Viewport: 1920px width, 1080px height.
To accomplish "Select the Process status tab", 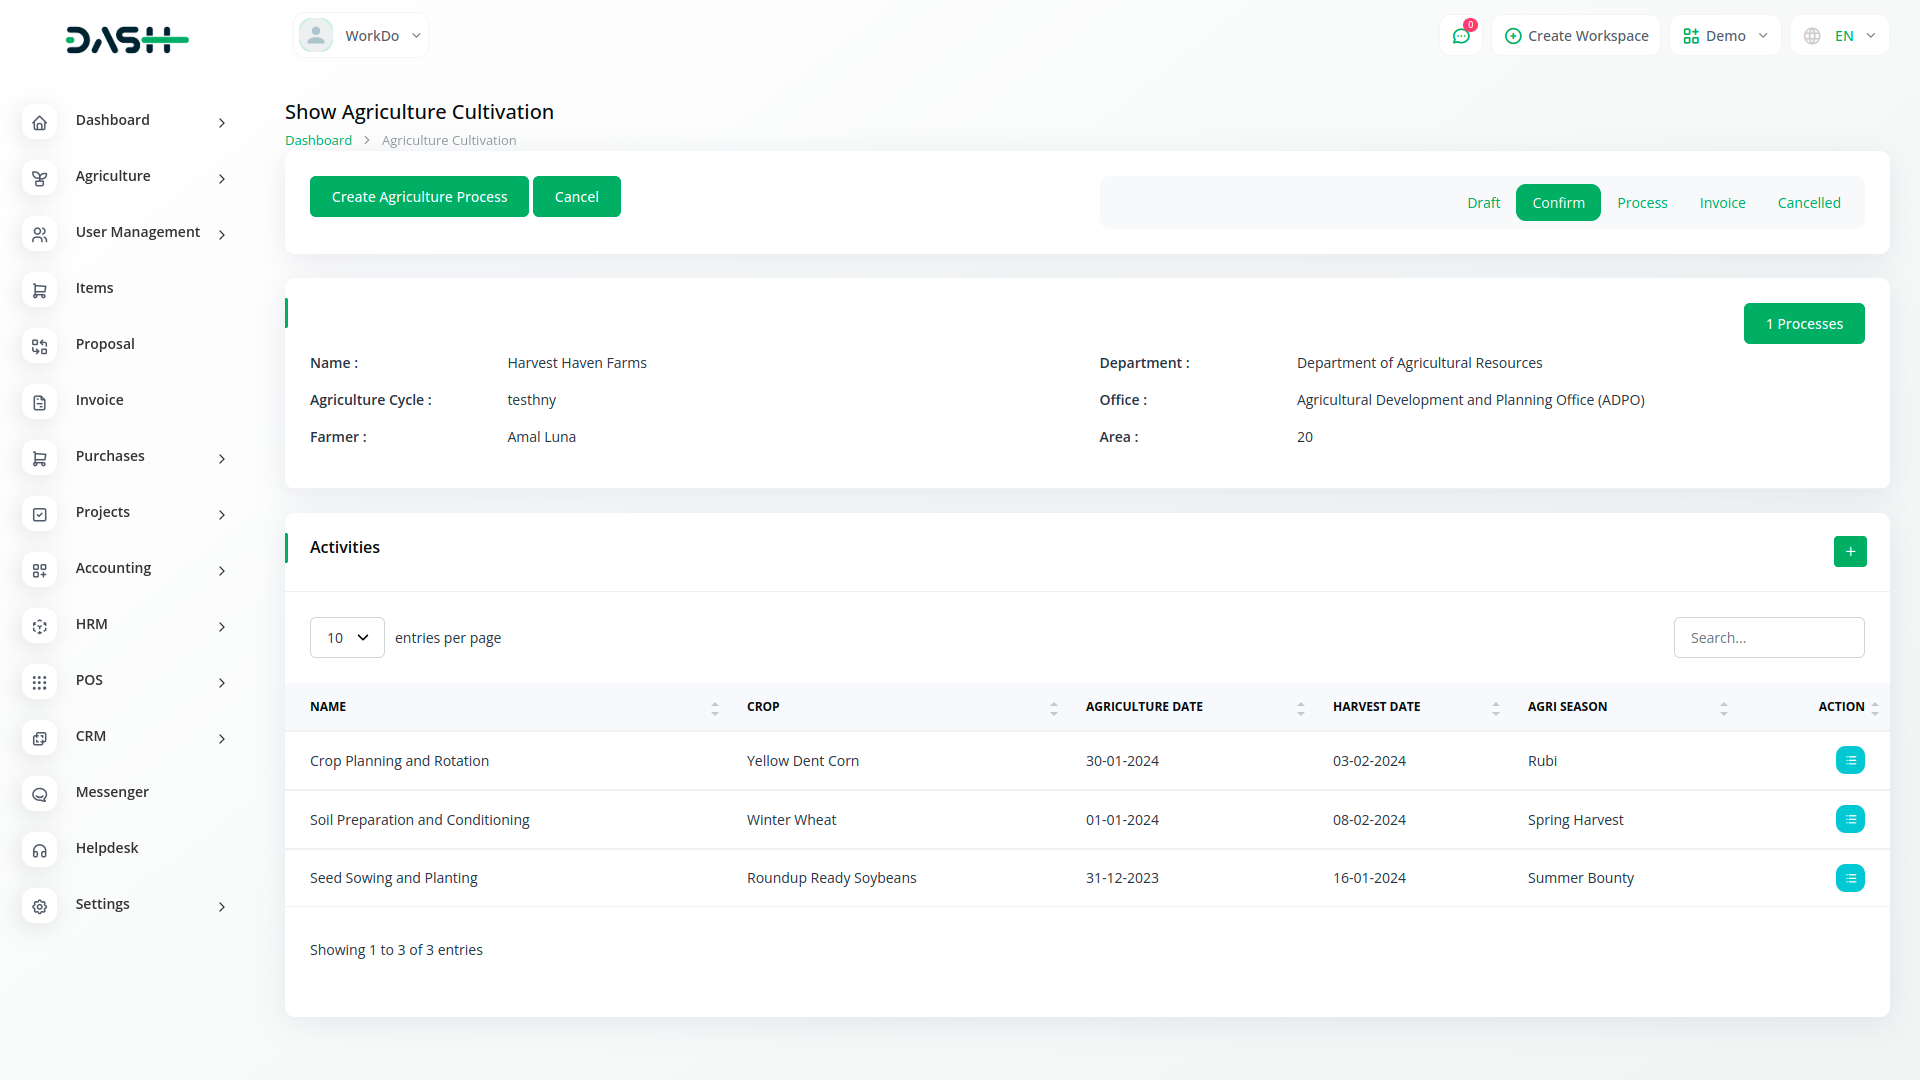I will pos(1642,203).
